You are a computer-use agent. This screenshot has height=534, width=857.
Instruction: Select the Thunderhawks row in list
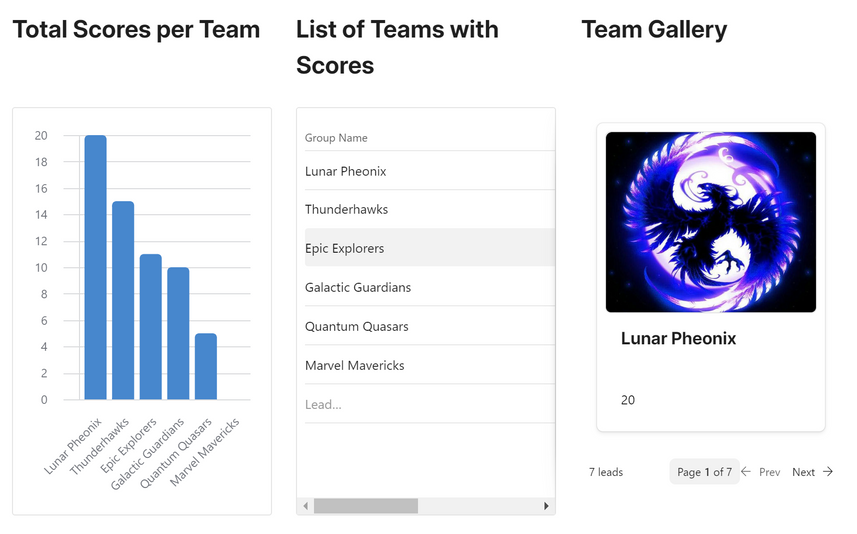430,209
